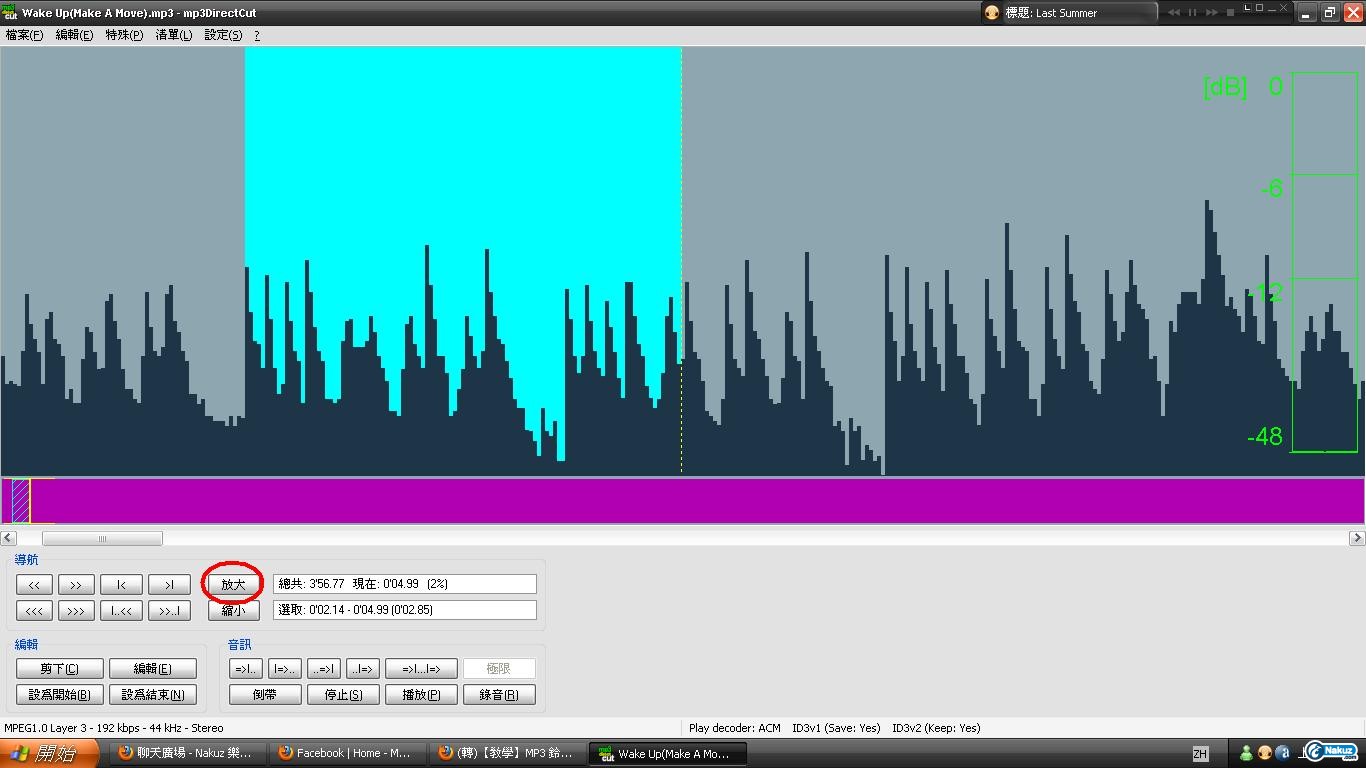The height and width of the screenshot is (768, 1366).
Task: Open the 設定(S) settings menu
Action: [223, 35]
